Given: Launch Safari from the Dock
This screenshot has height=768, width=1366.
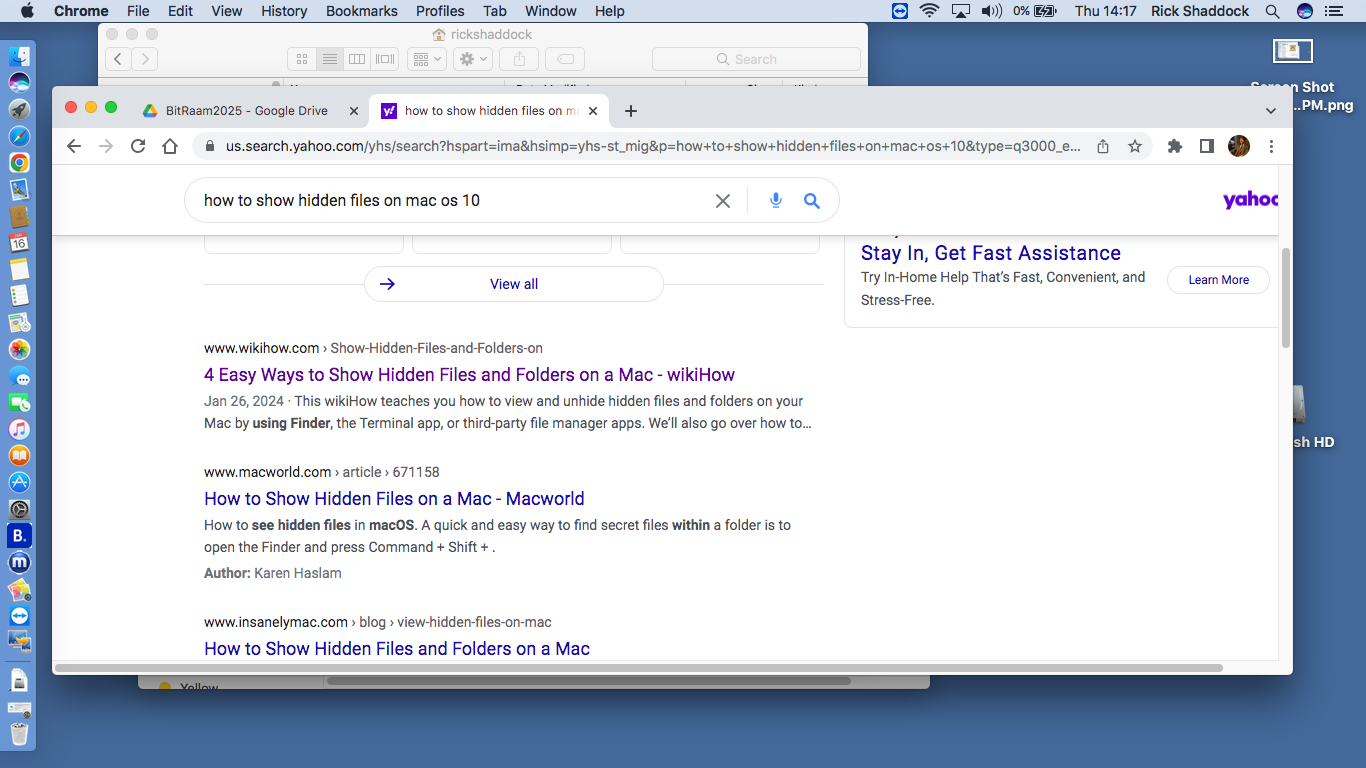Looking at the screenshot, I should click(19, 136).
